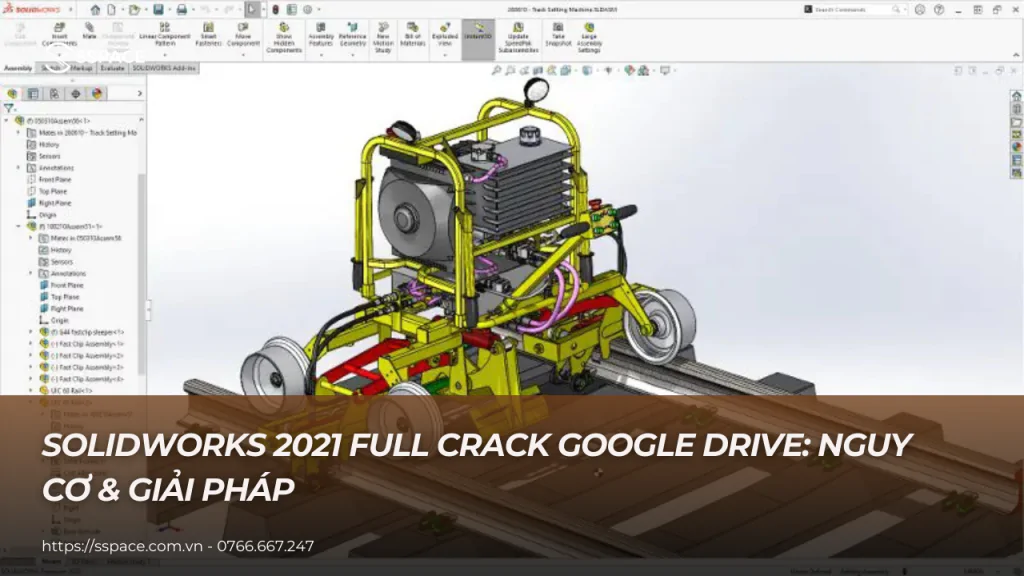The width and height of the screenshot is (1024, 576).
Task: Open dropdown under Reference Geometry
Action: point(353,54)
